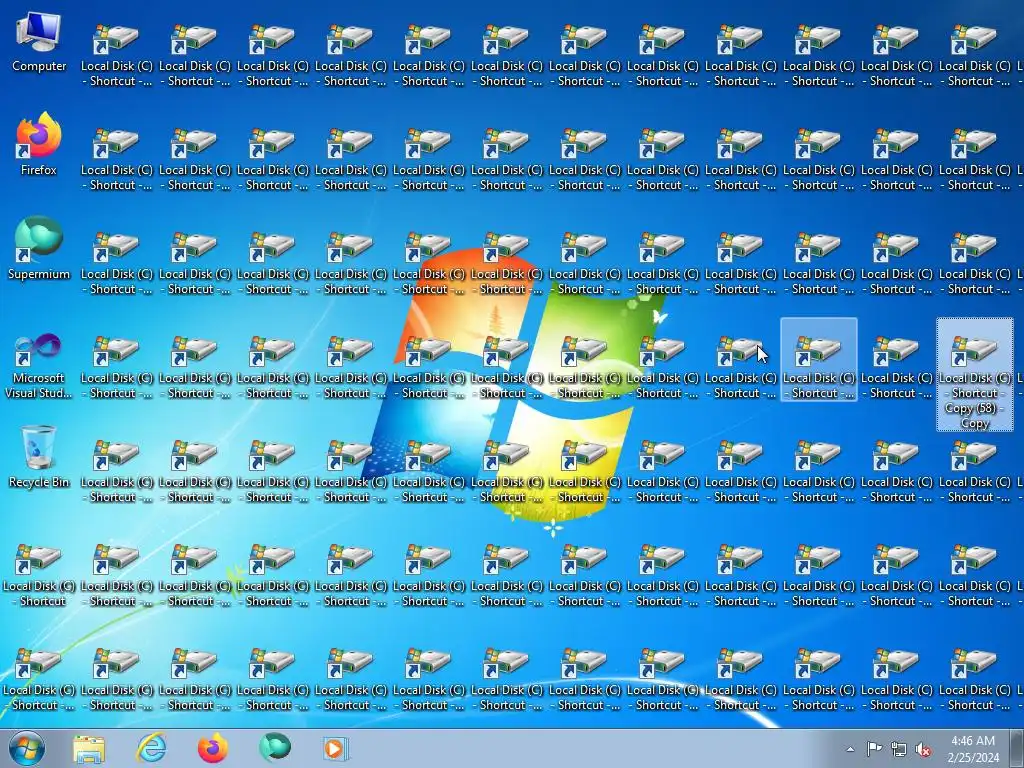Open the network status tray icon

[x=899, y=749]
